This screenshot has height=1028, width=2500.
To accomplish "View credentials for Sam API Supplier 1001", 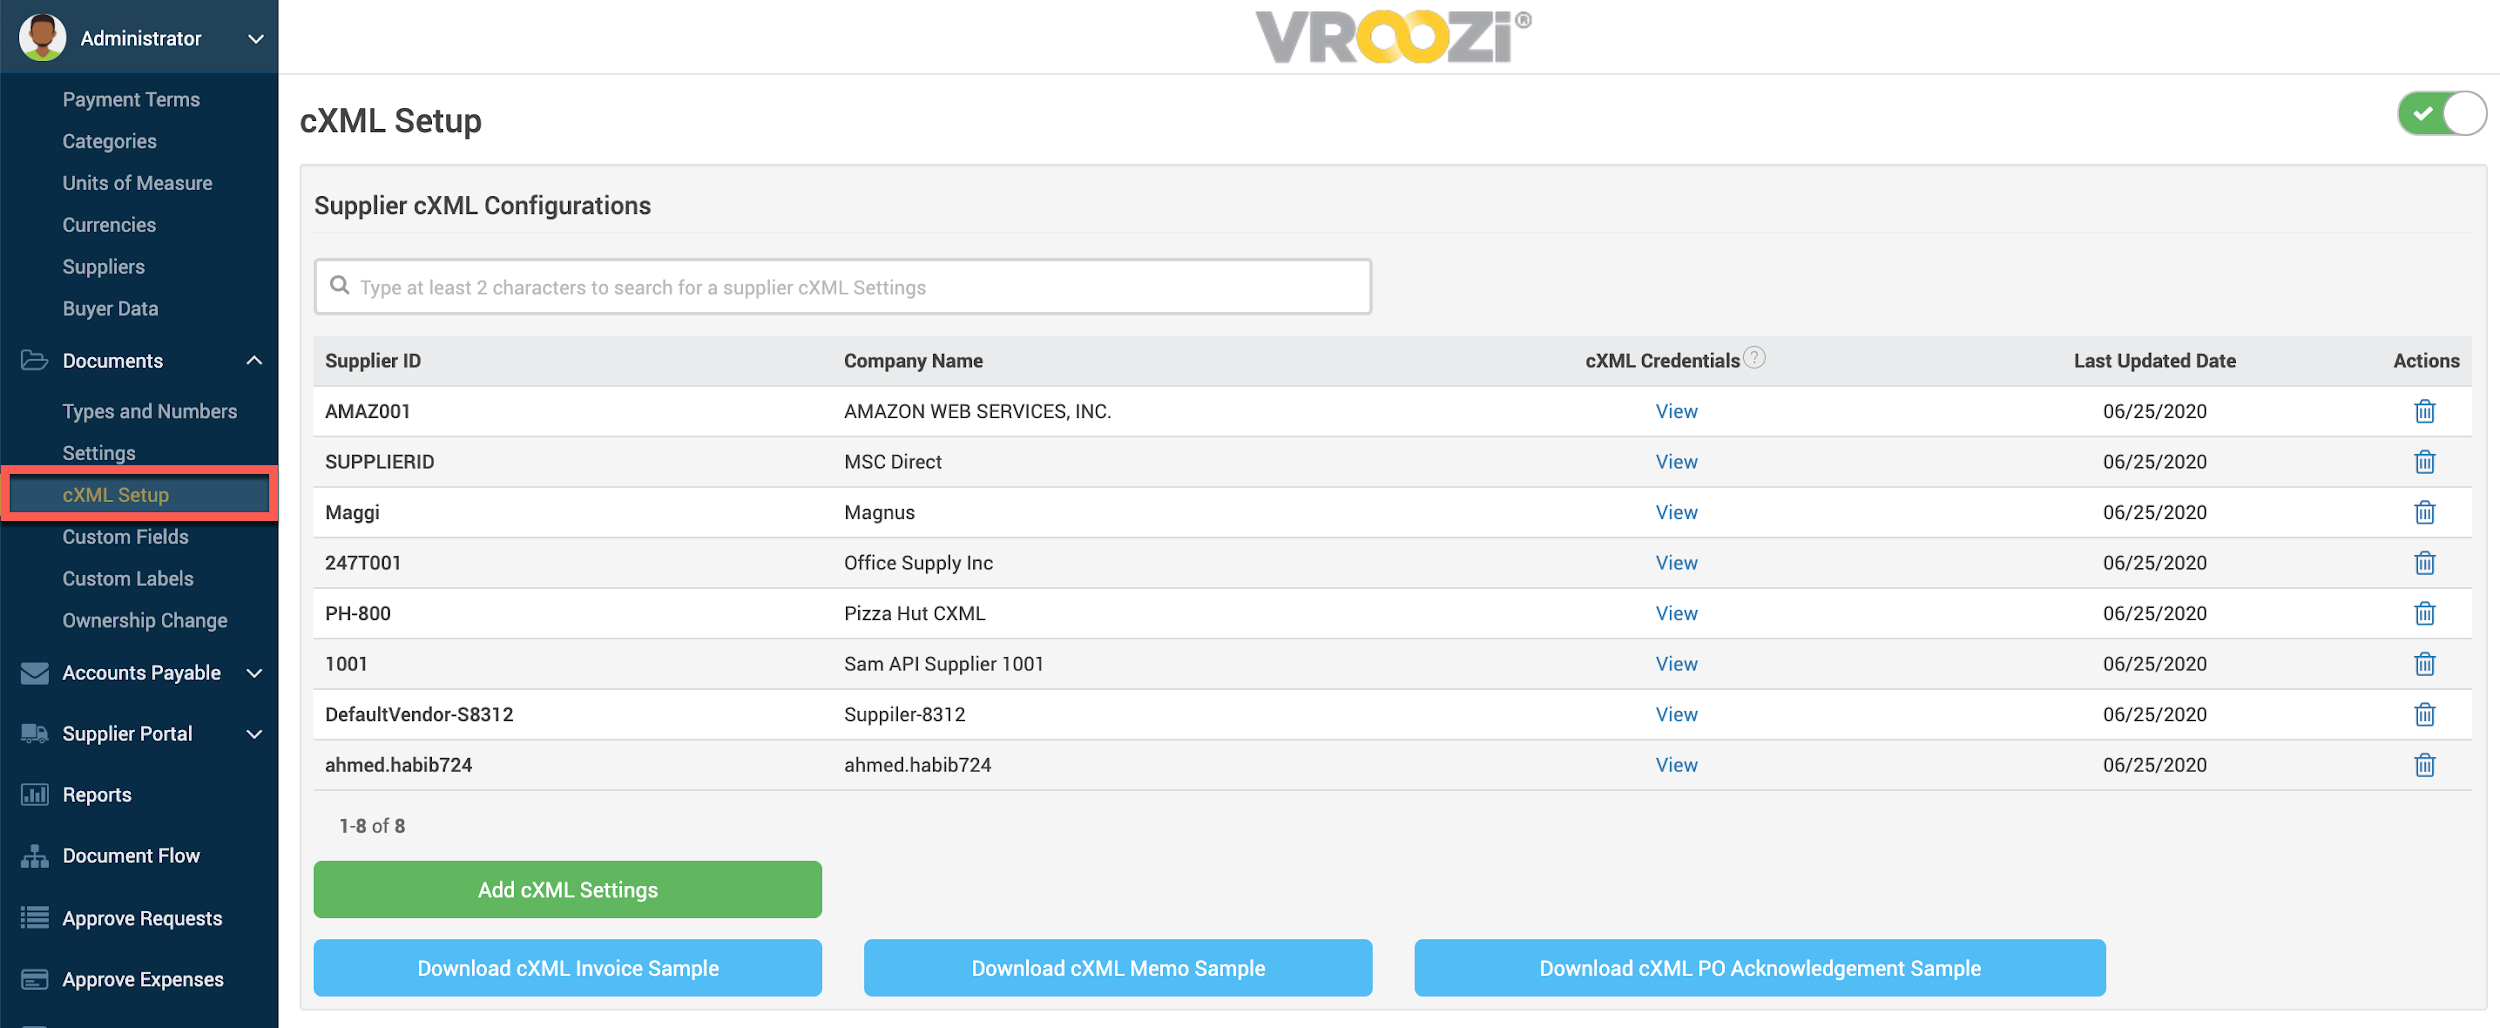I will pos(1676,664).
